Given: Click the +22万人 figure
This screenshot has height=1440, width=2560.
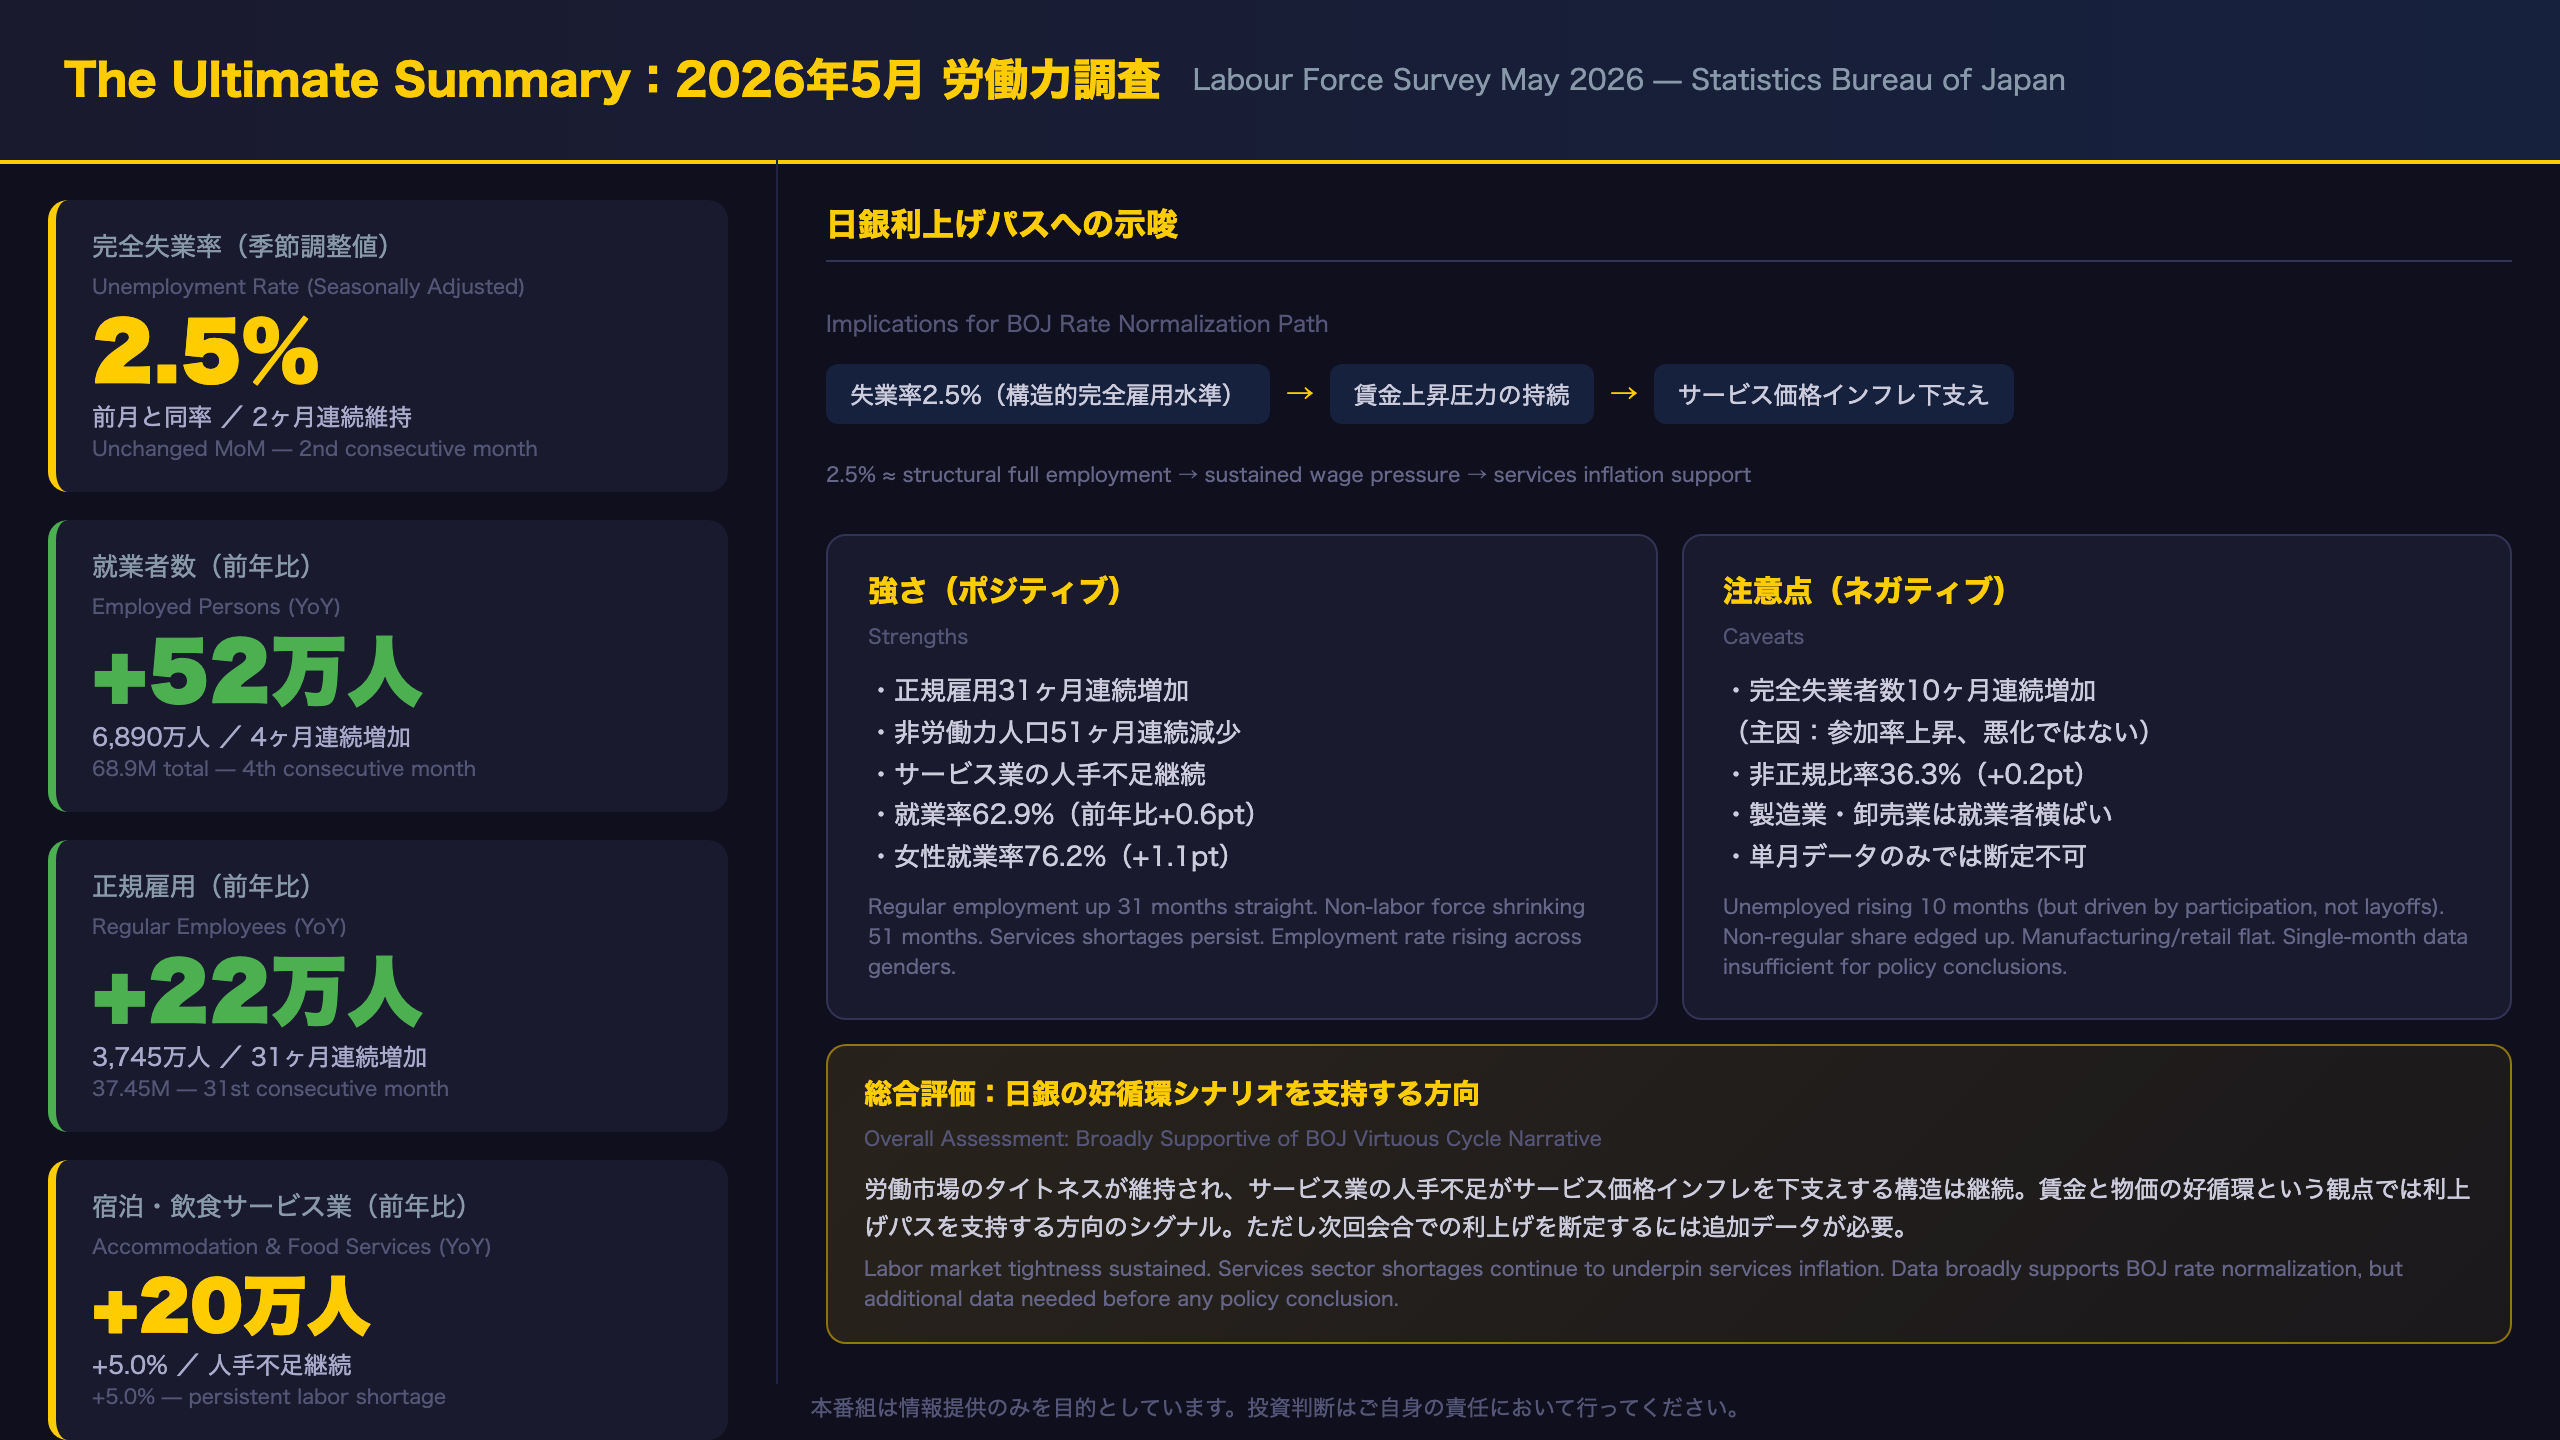Looking at the screenshot, I should pyautogui.click(x=257, y=991).
